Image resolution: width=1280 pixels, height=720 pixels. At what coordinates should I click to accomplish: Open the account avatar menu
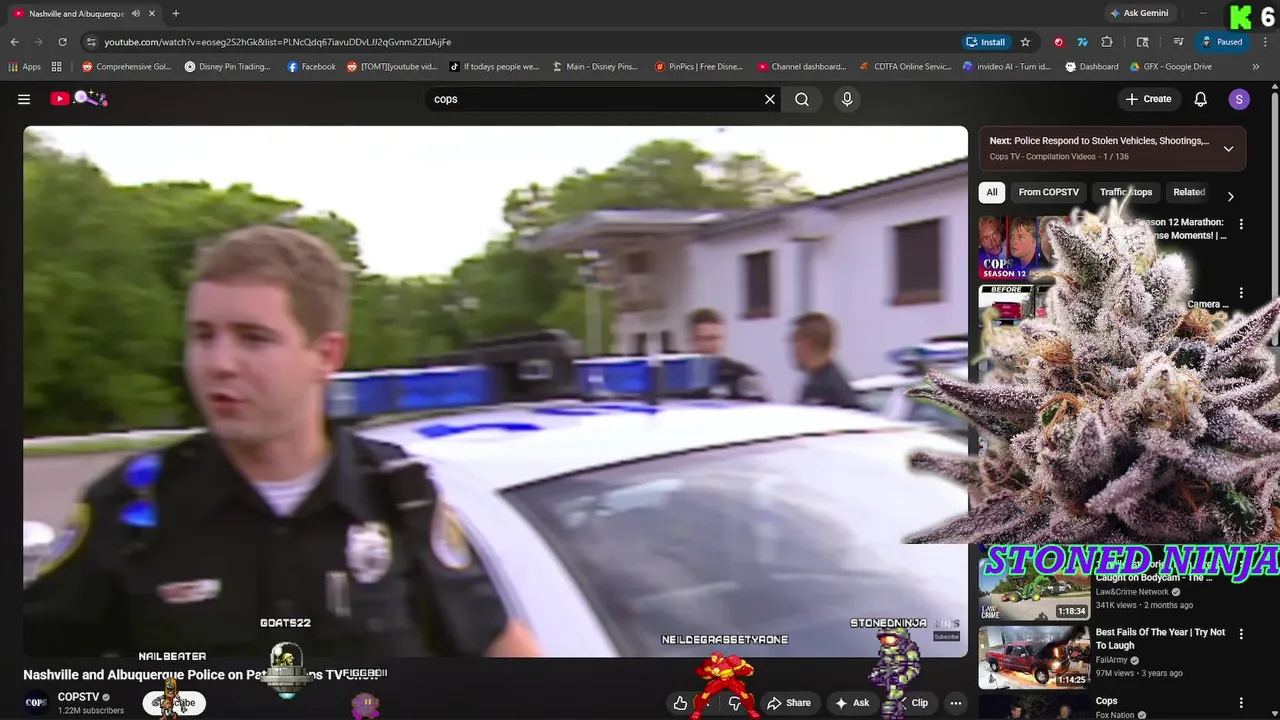point(1239,99)
